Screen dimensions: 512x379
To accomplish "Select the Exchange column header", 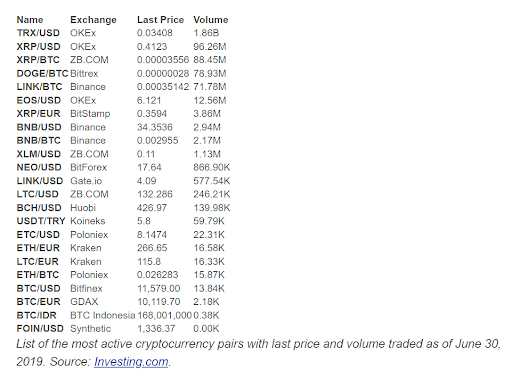I will (x=93, y=20).
